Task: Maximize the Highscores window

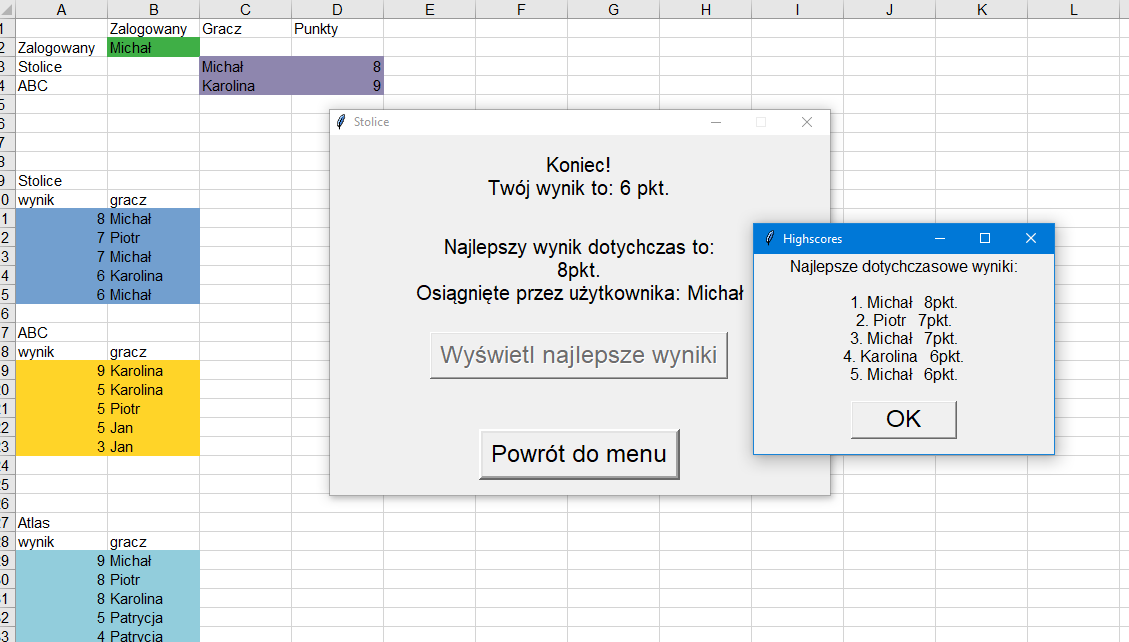Action: click(x=984, y=239)
